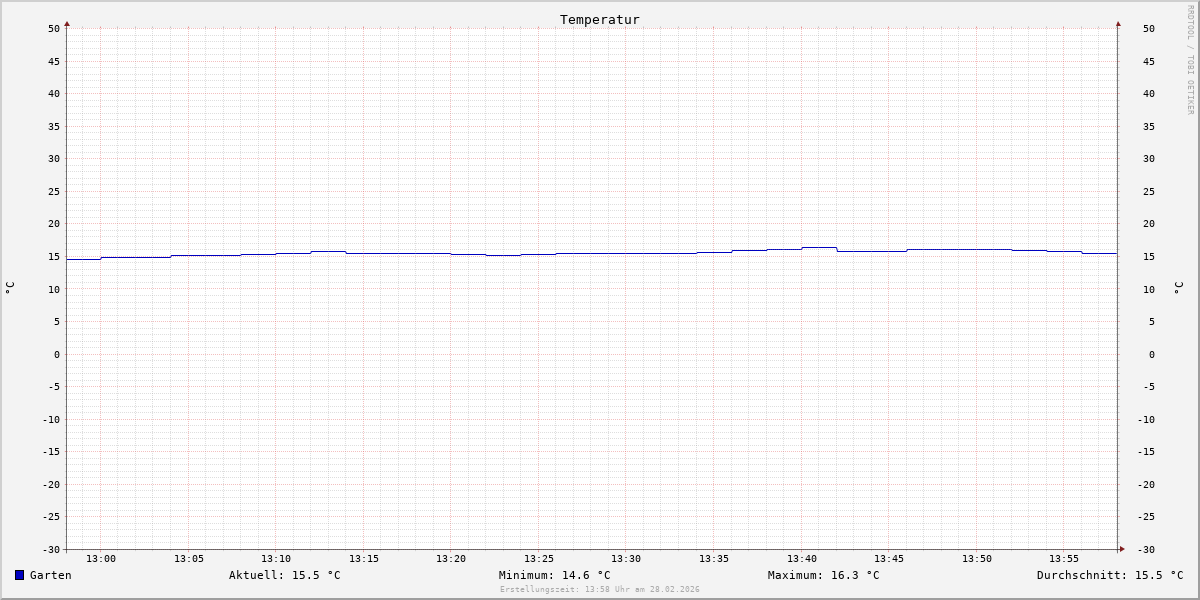The height and width of the screenshot is (600, 1200).
Task: Click the 13:15 time axis label
Action: (x=364, y=559)
